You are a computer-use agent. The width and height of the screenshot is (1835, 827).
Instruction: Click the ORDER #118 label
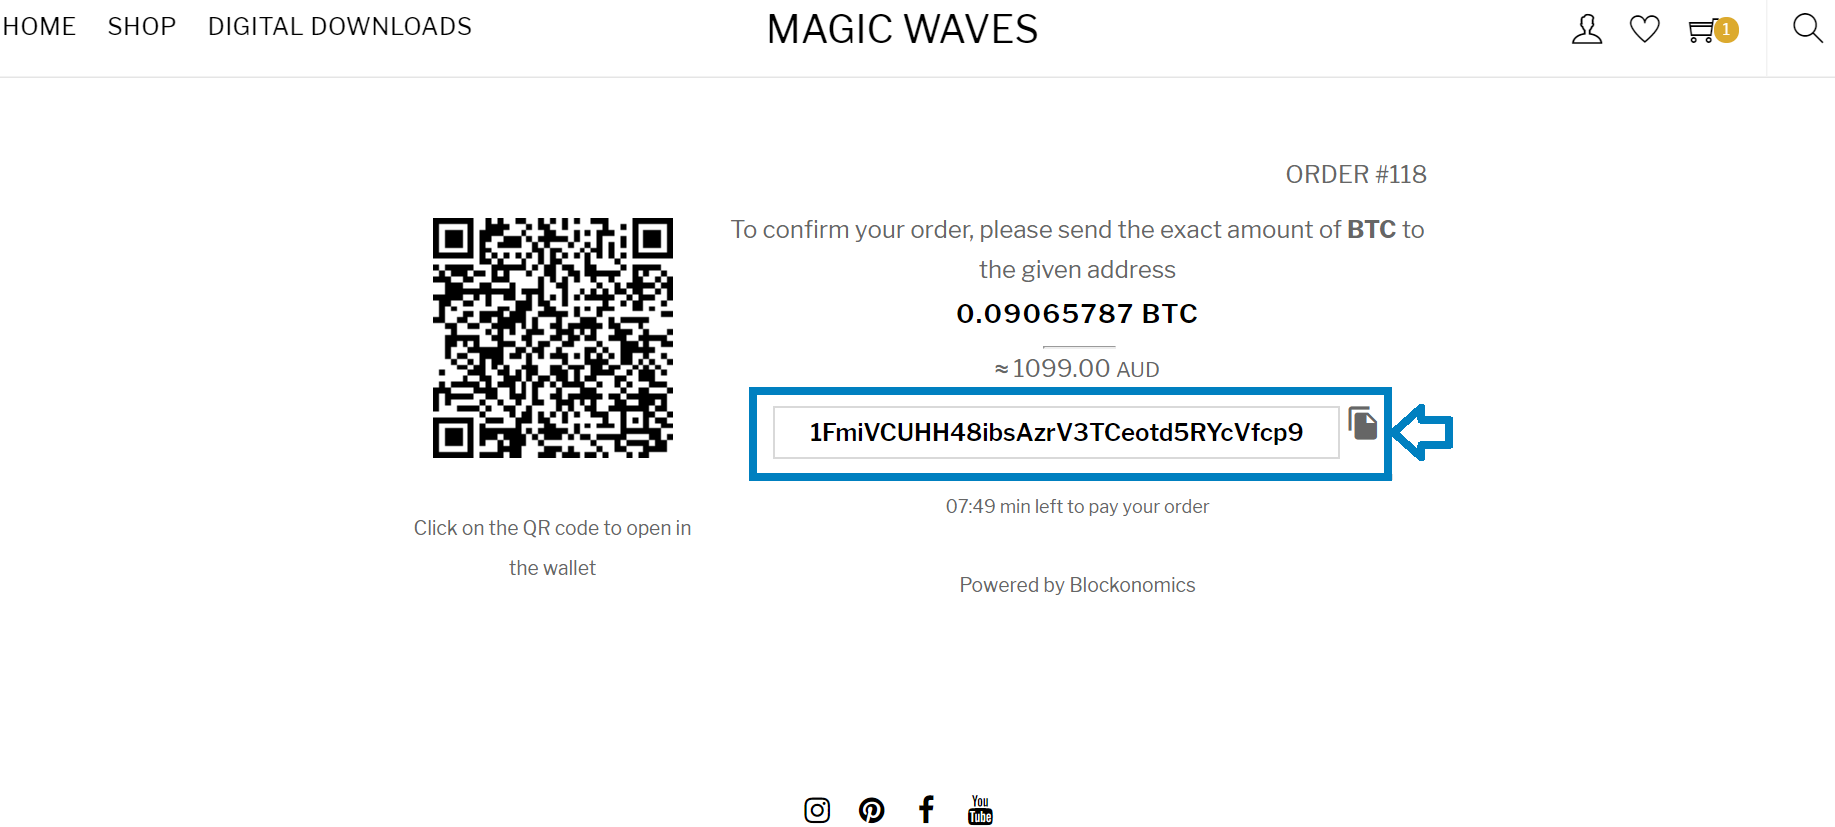pyautogui.click(x=1356, y=175)
